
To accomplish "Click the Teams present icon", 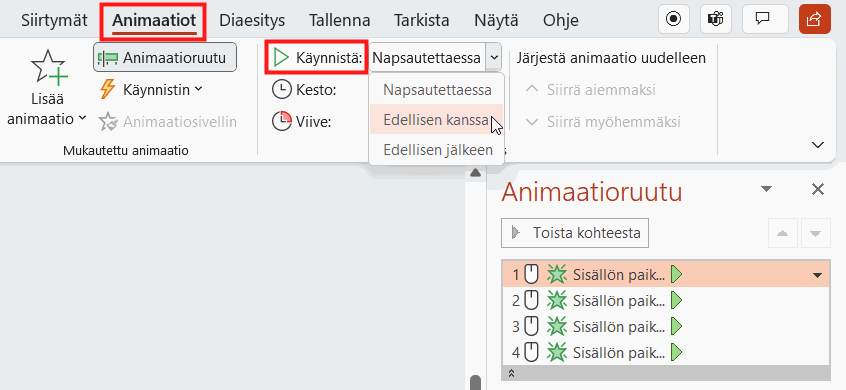I will click(715, 19).
